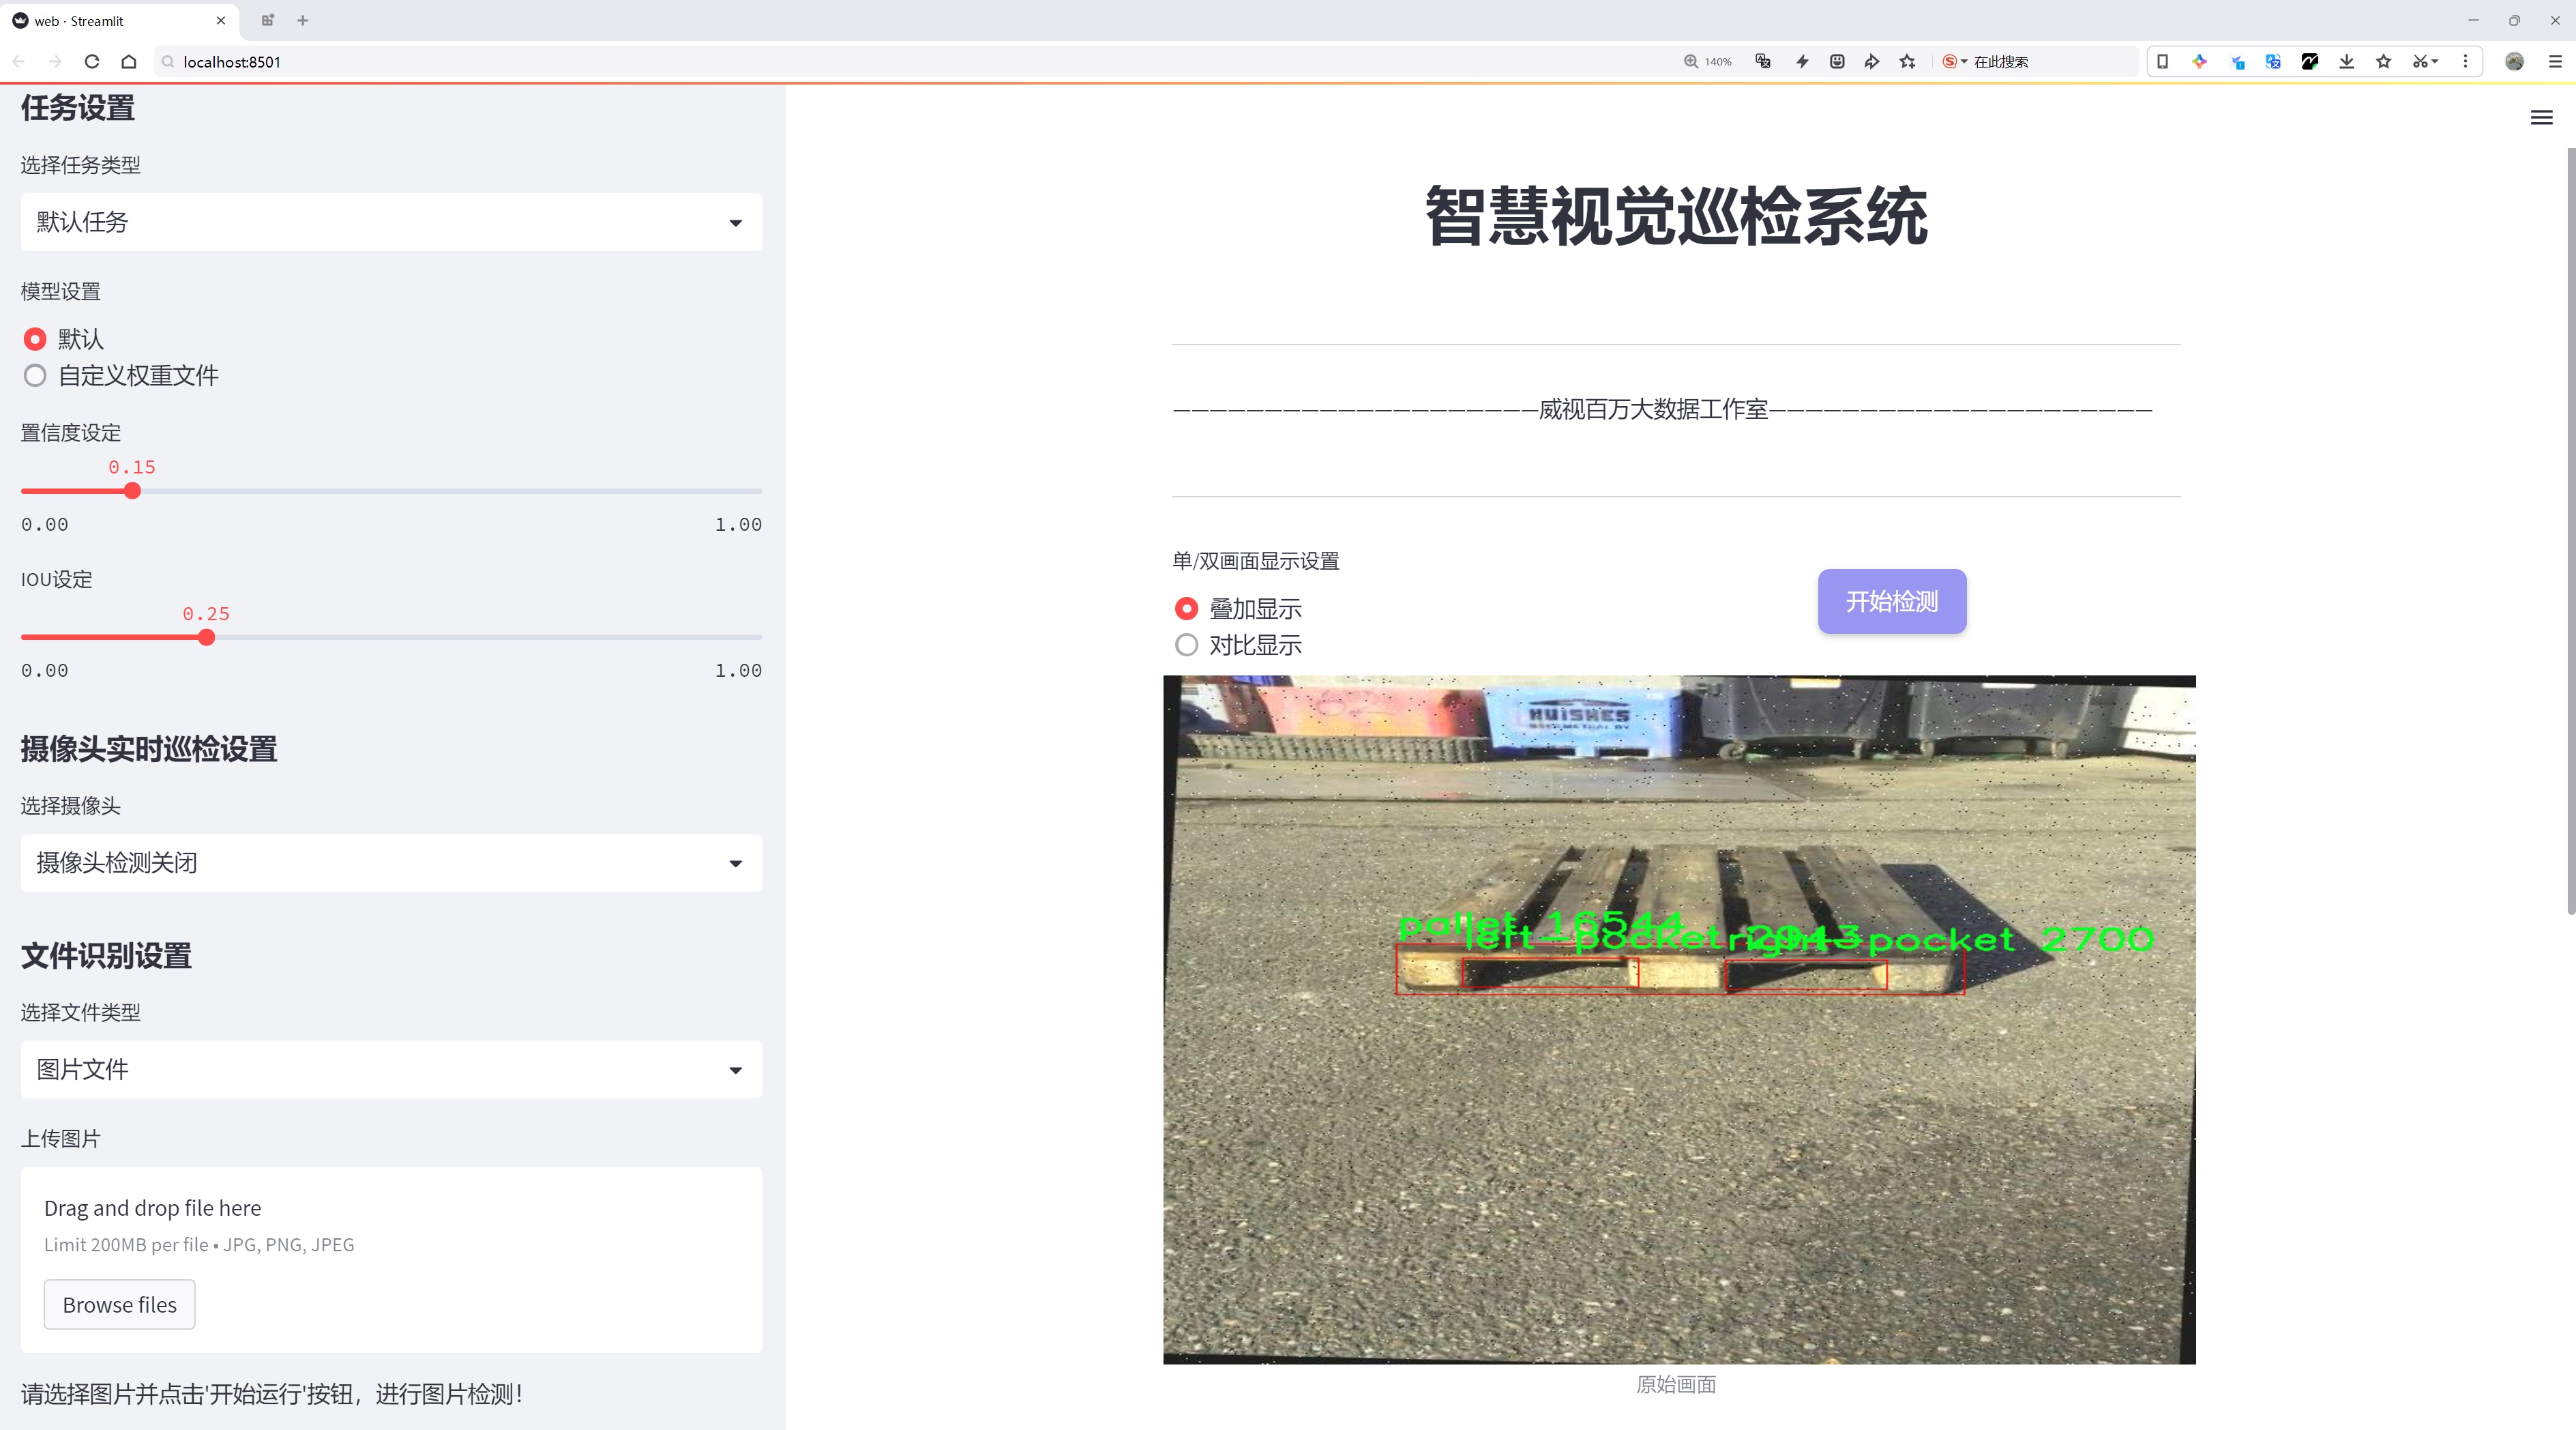The image size is (2576, 1430).
Task: Add page to favorites star-plus icon
Action: pyautogui.click(x=1907, y=62)
